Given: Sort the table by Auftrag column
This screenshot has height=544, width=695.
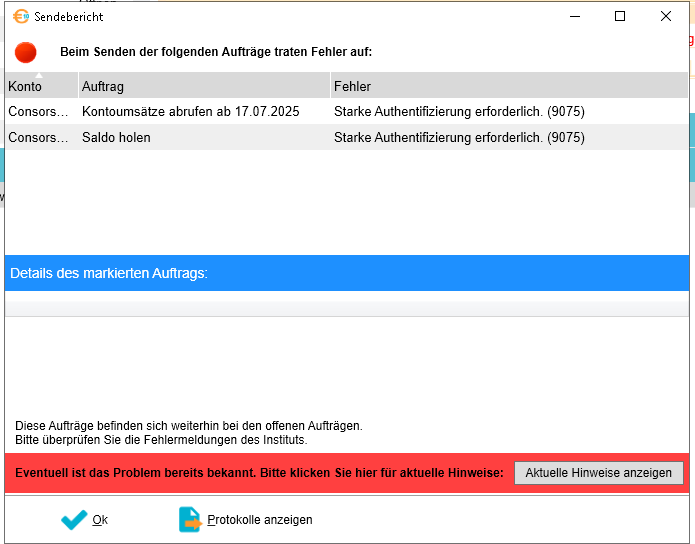Looking at the screenshot, I should point(203,87).
